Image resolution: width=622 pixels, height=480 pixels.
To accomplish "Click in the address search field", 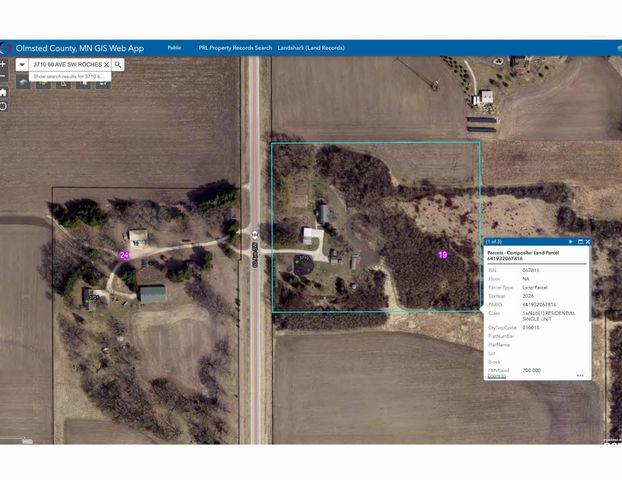I will point(65,64).
